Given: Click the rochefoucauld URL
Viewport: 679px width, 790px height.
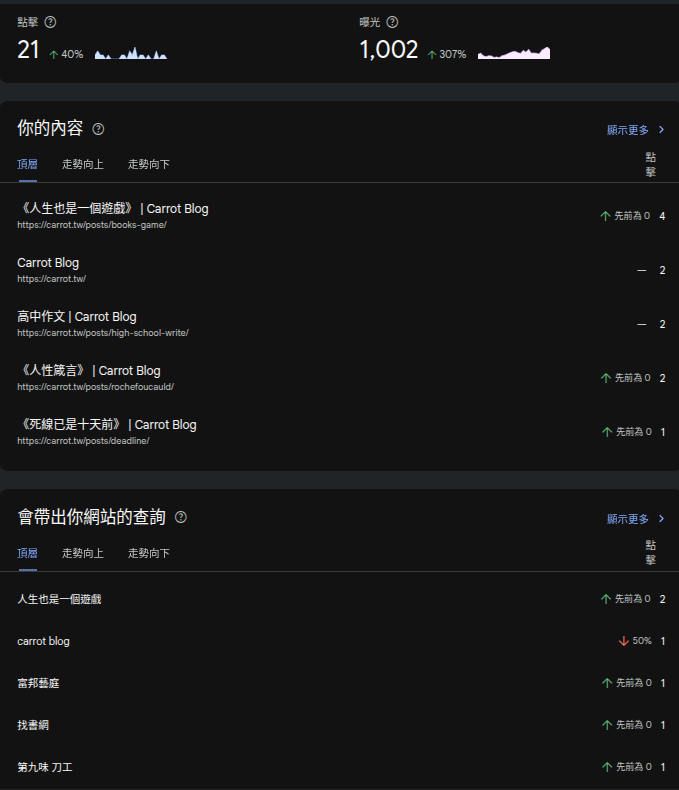Looking at the screenshot, I should 95,387.
